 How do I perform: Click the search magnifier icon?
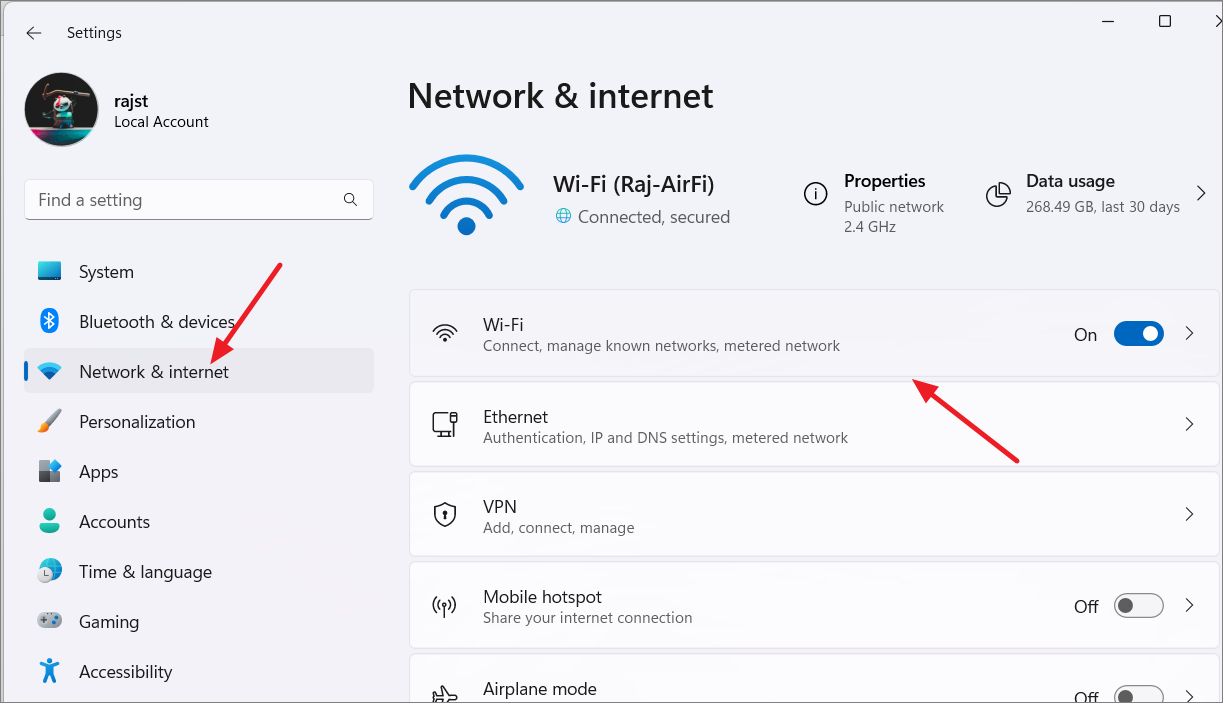point(350,200)
